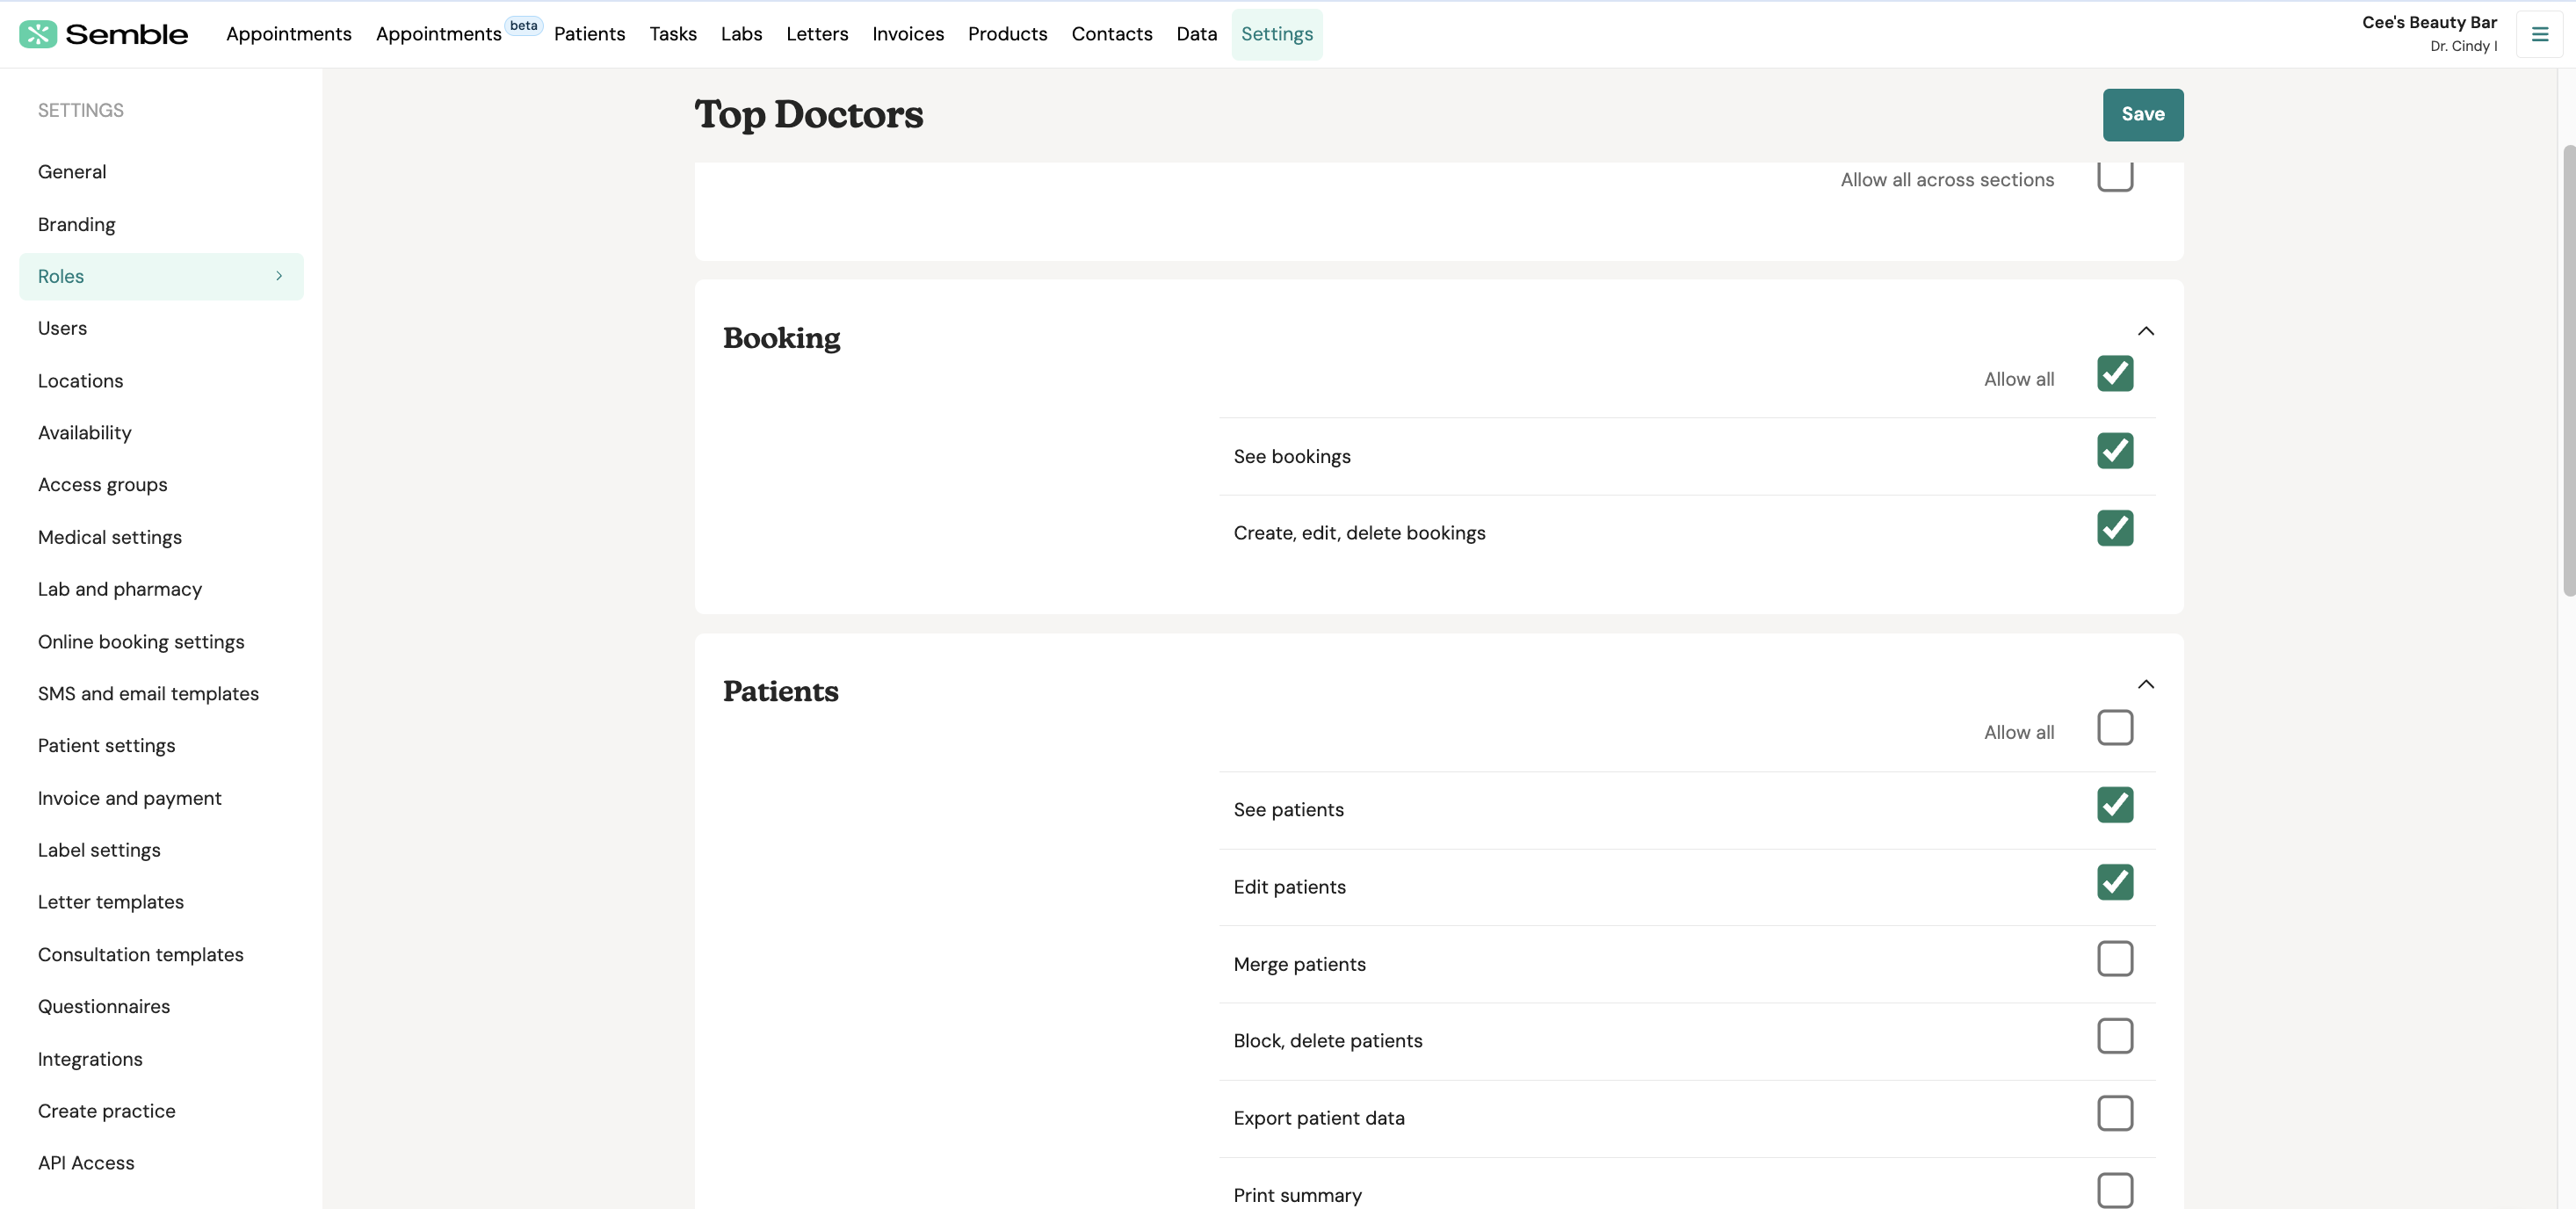
Task: Enable Export patient data permission
Action: point(2115,1113)
